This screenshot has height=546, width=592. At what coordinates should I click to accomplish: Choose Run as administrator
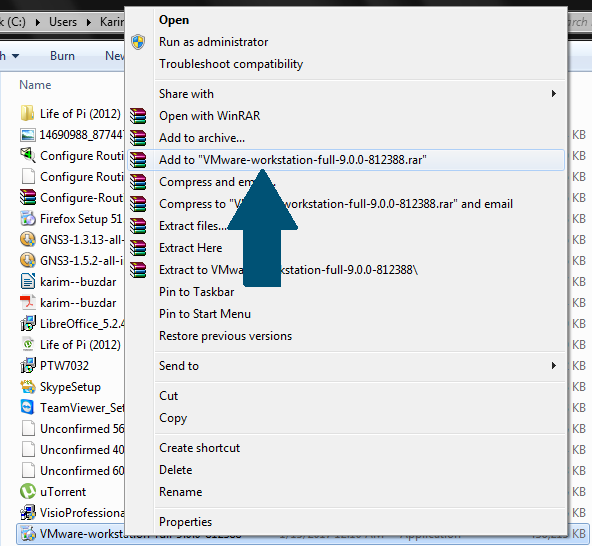(345, 42)
